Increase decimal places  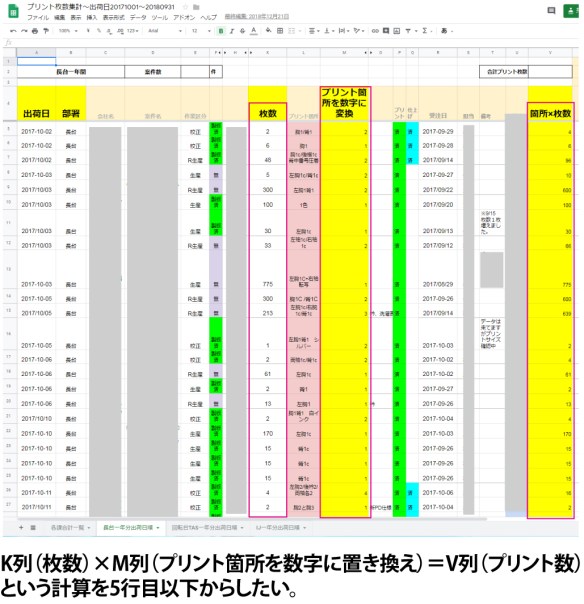coord(120,31)
